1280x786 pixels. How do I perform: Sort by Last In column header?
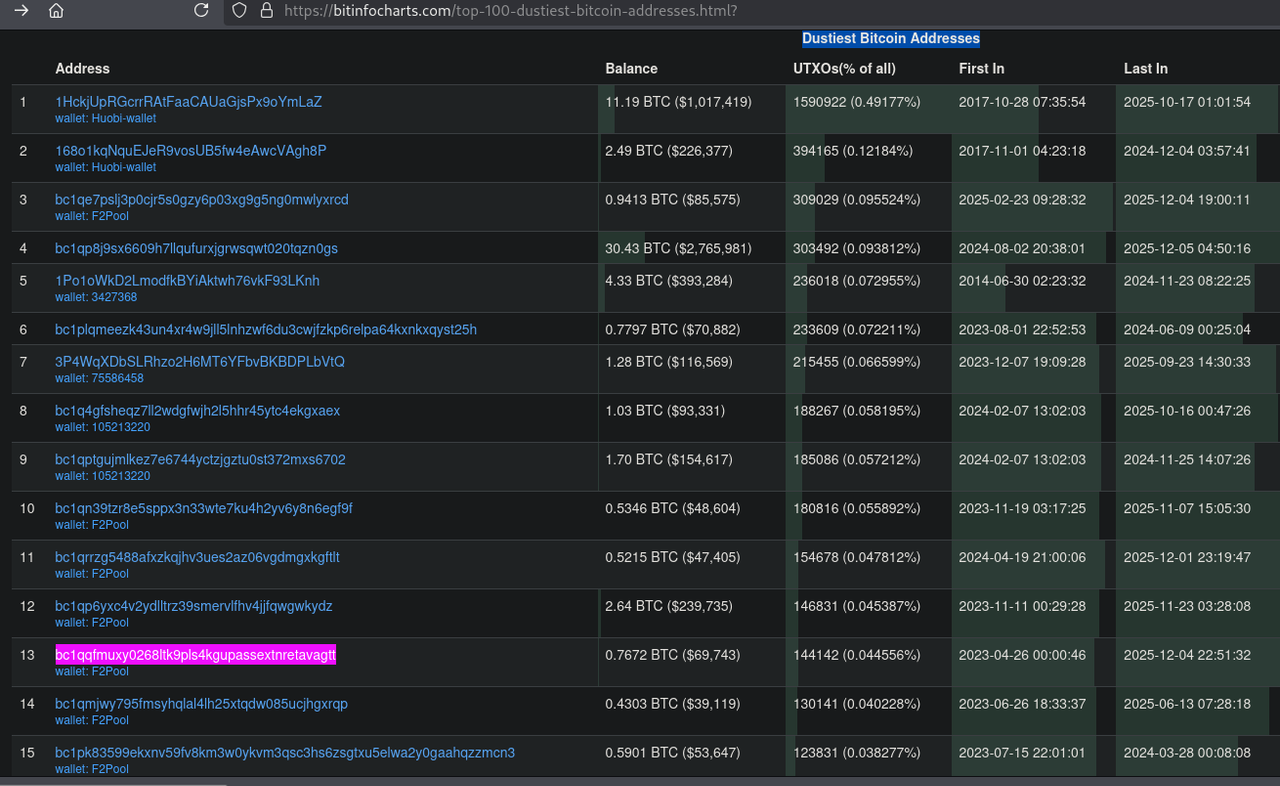[x=1146, y=69]
